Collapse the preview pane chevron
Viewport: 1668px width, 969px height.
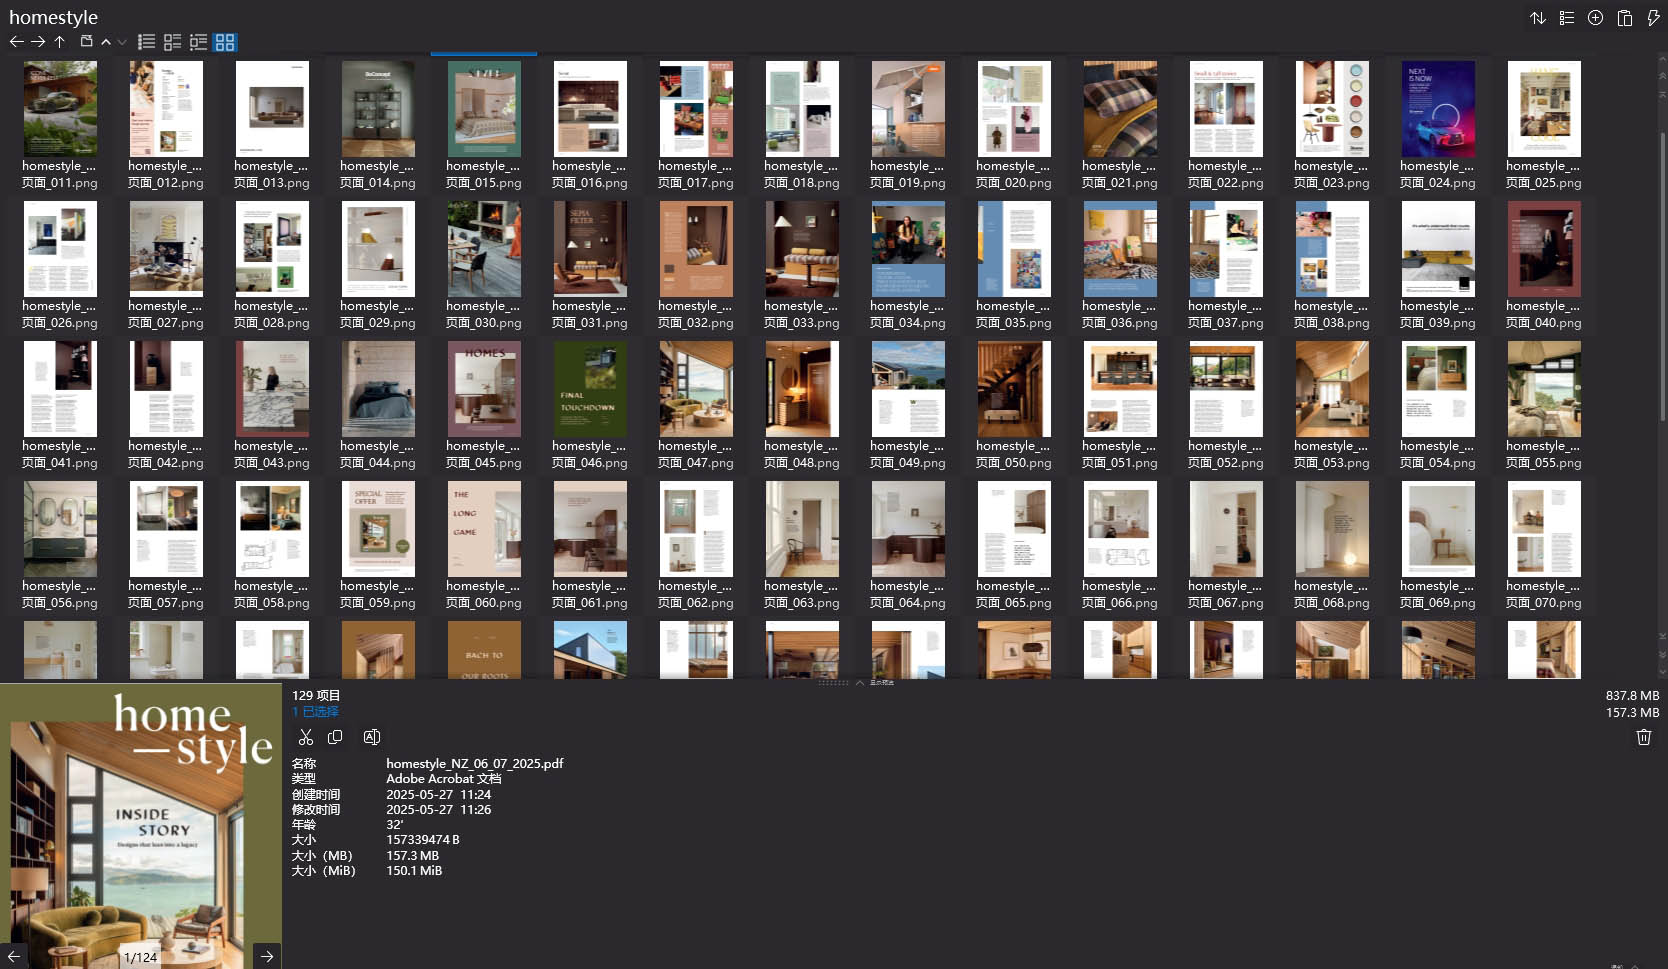(859, 683)
